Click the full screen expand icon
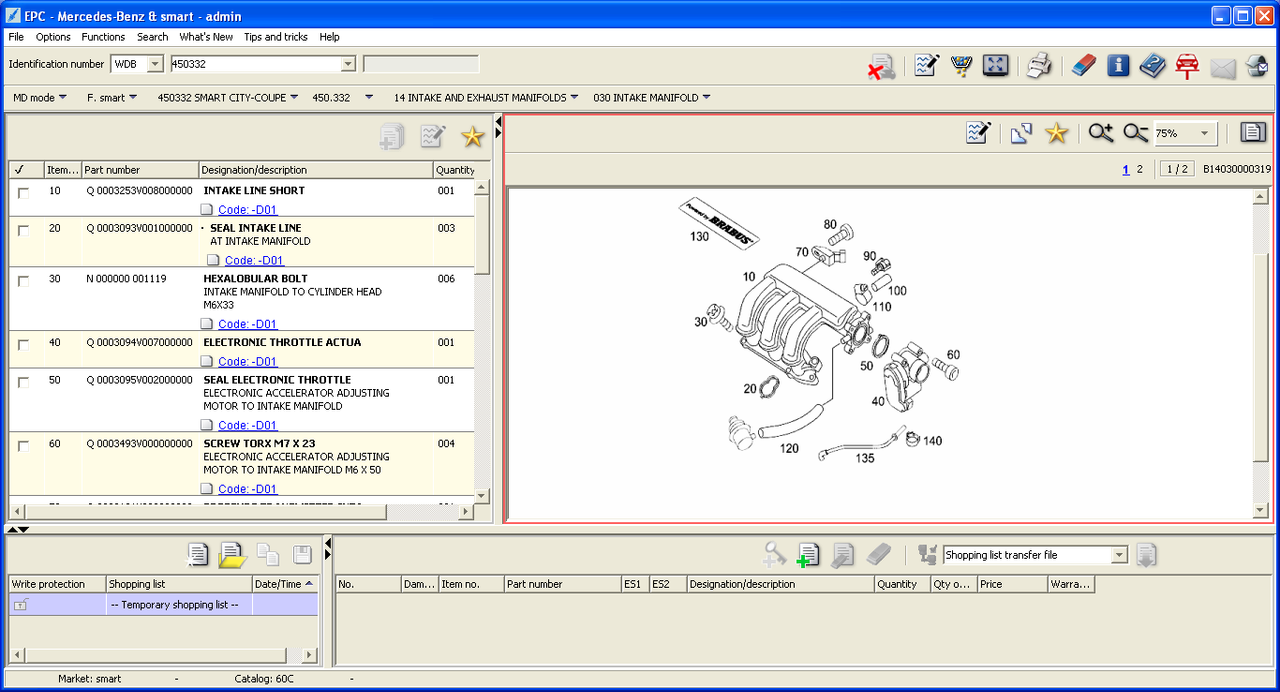Screen dimensions: 1280x692 click(x=995, y=66)
